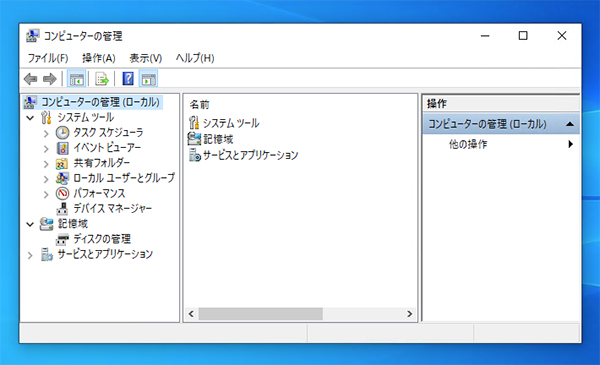600x365 pixels.
Task: Close the コンピューターの管理 window
Action: [x=562, y=36]
